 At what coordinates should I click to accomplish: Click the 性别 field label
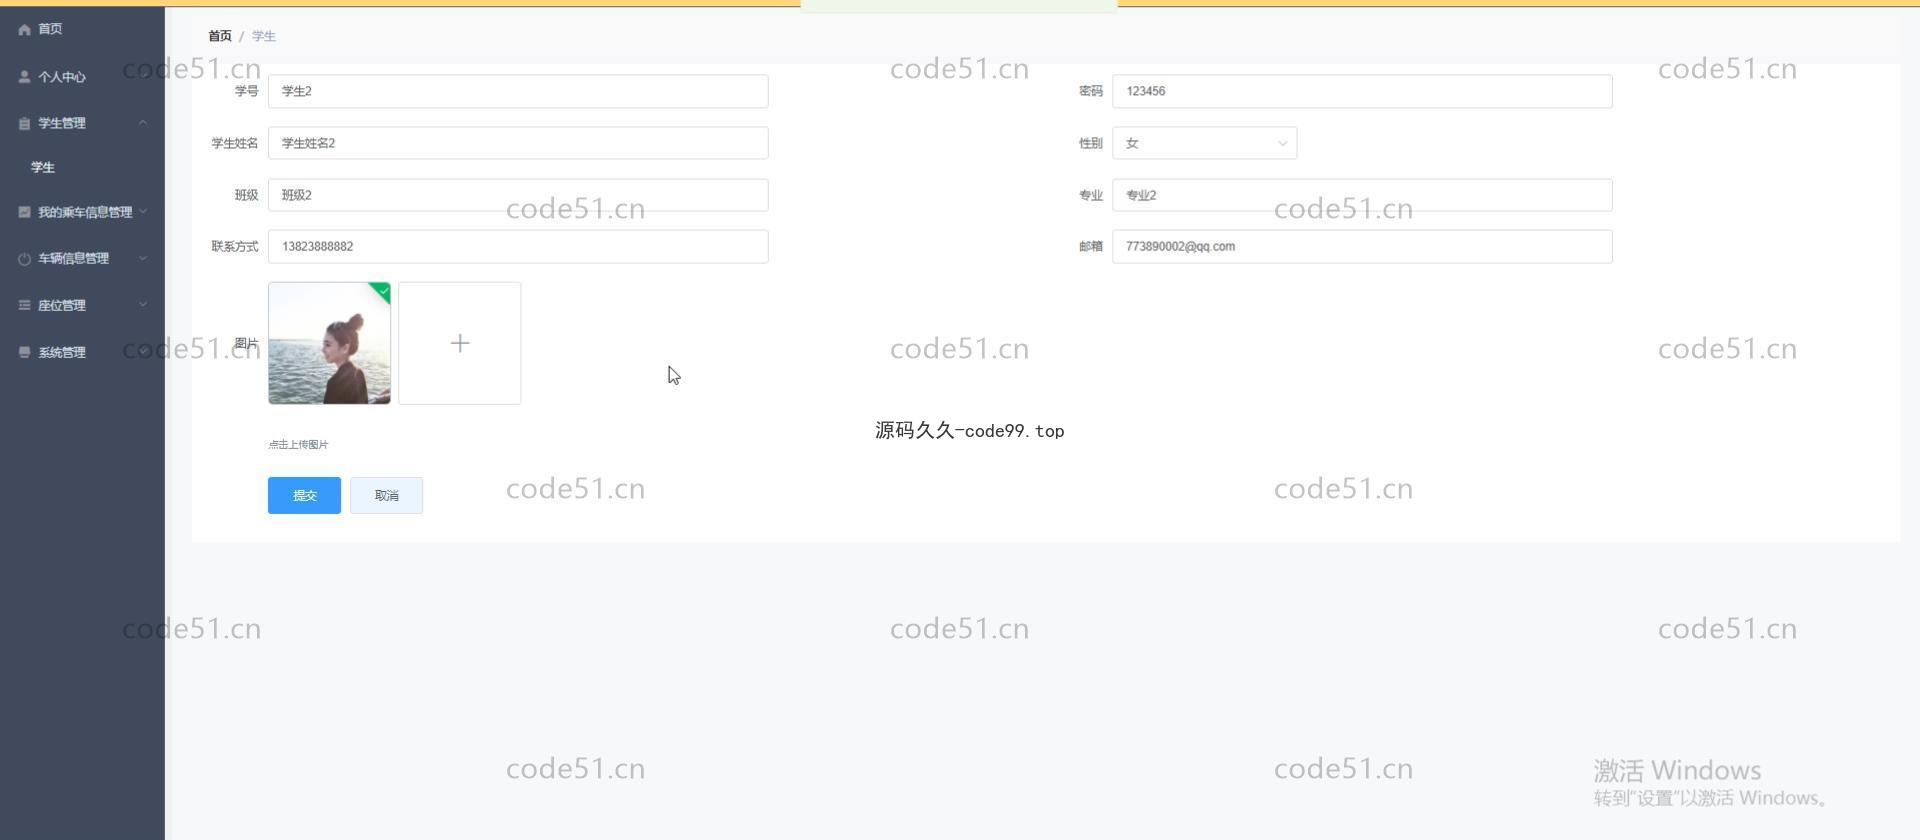pyautogui.click(x=1090, y=143)
